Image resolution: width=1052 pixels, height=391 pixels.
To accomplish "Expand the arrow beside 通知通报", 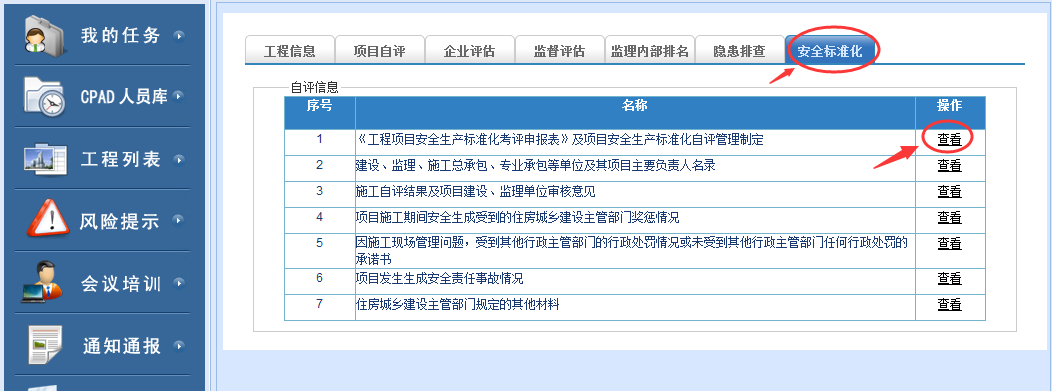I will click(x=178, y=345).
